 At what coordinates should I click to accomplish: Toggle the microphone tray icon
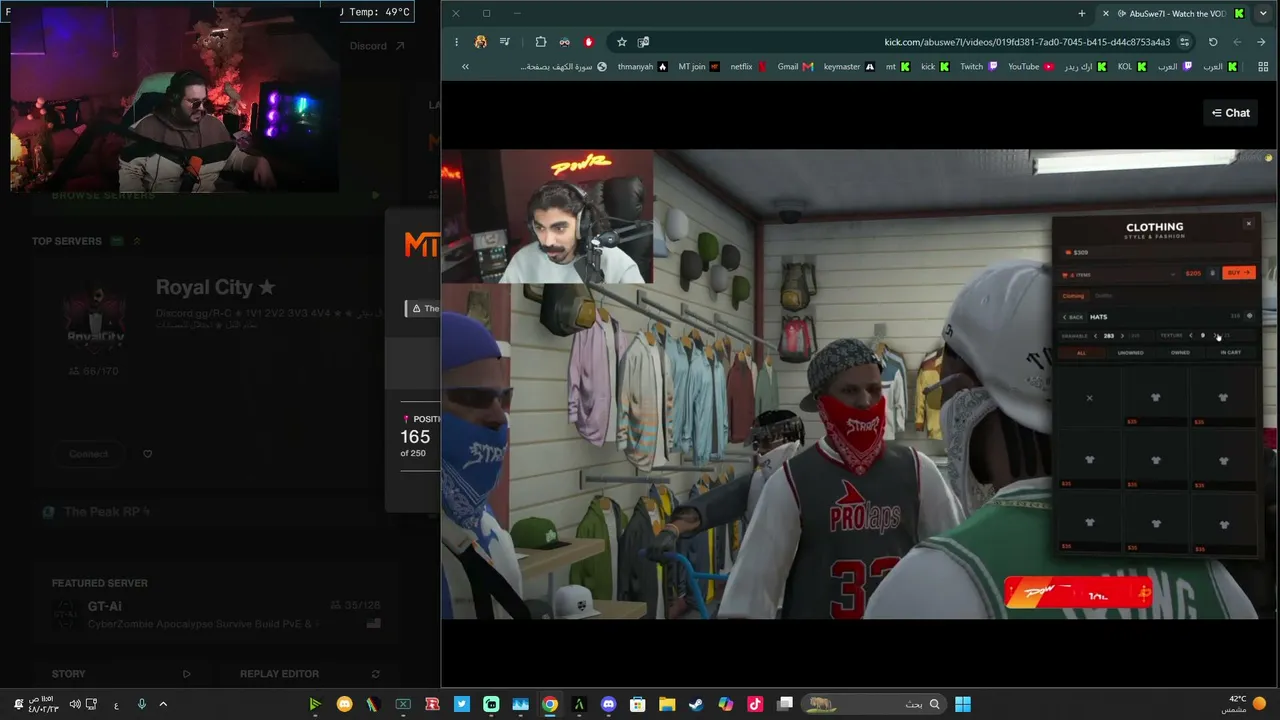(141, 704)
